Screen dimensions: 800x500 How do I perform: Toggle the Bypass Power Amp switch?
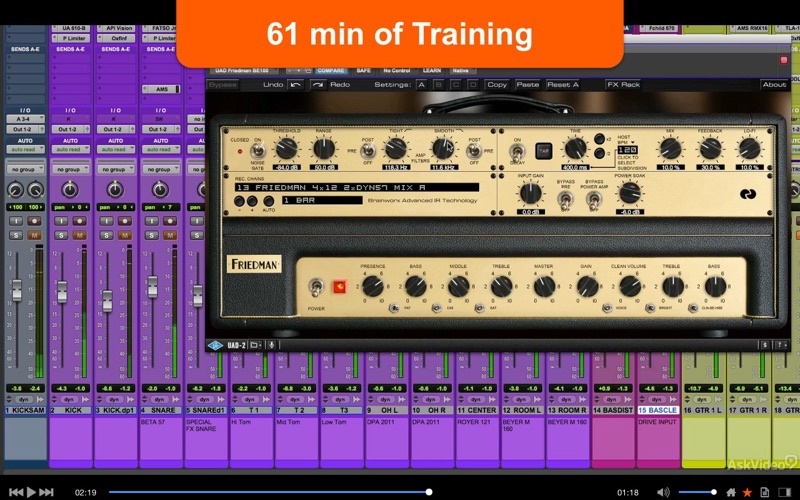594,201
